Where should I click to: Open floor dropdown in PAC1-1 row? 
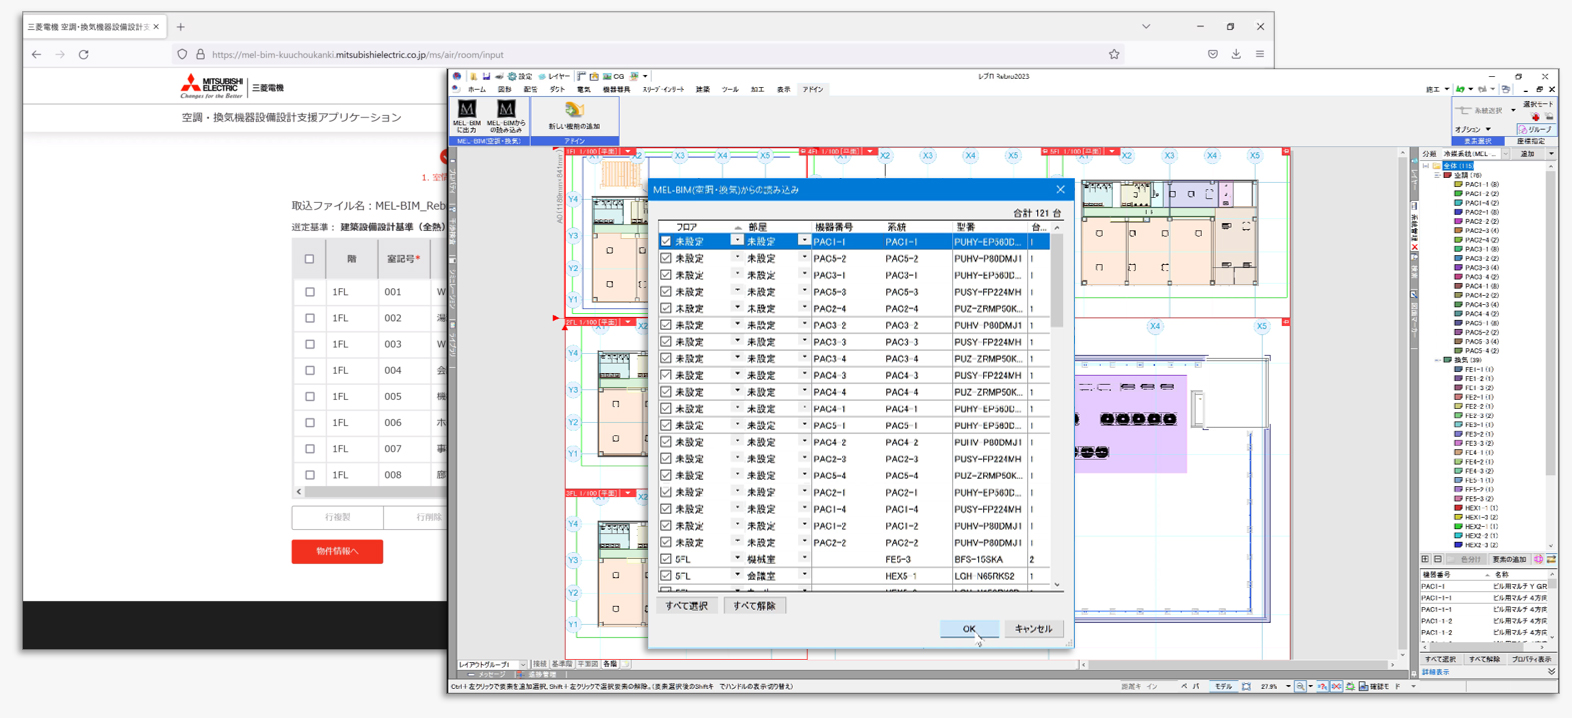[x=737, y=241]
